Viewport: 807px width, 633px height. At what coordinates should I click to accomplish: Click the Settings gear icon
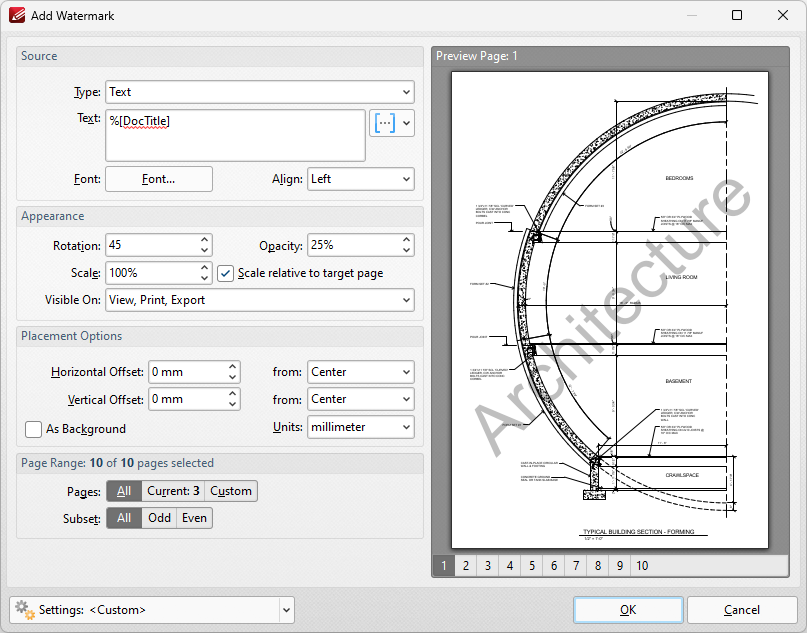pos(24,609)
